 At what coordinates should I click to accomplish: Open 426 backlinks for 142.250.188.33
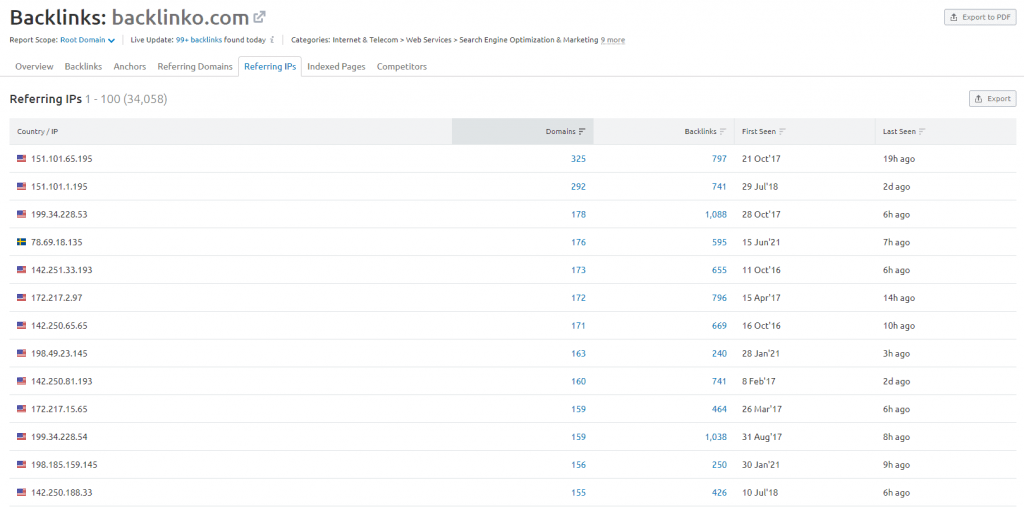click(719, 493)
